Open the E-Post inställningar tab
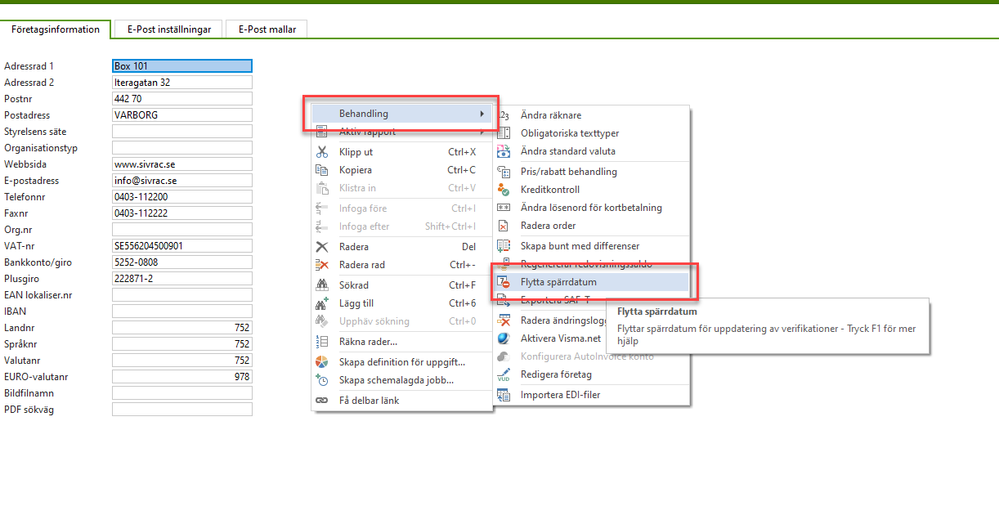This screenshot has height=511, width=999. click(x=169, y=29)
